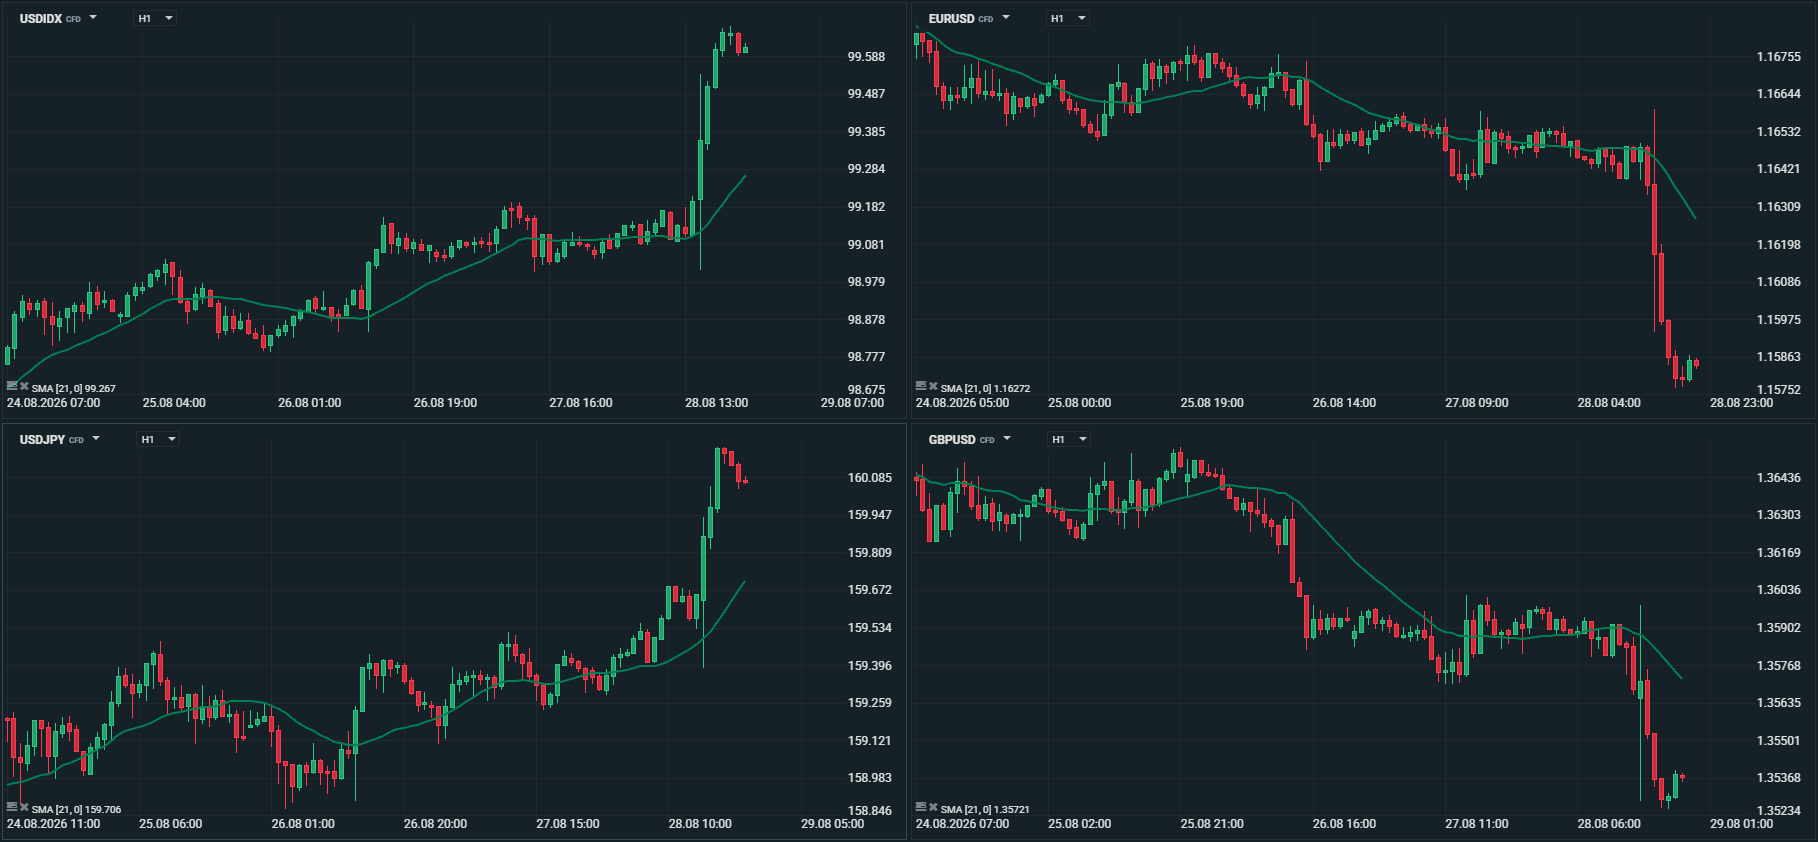The width and height of the screenshot is (1818, 842).
Task: Open SMA indicator settings icon on GBPUSD chart
Action: pos(921,807)
